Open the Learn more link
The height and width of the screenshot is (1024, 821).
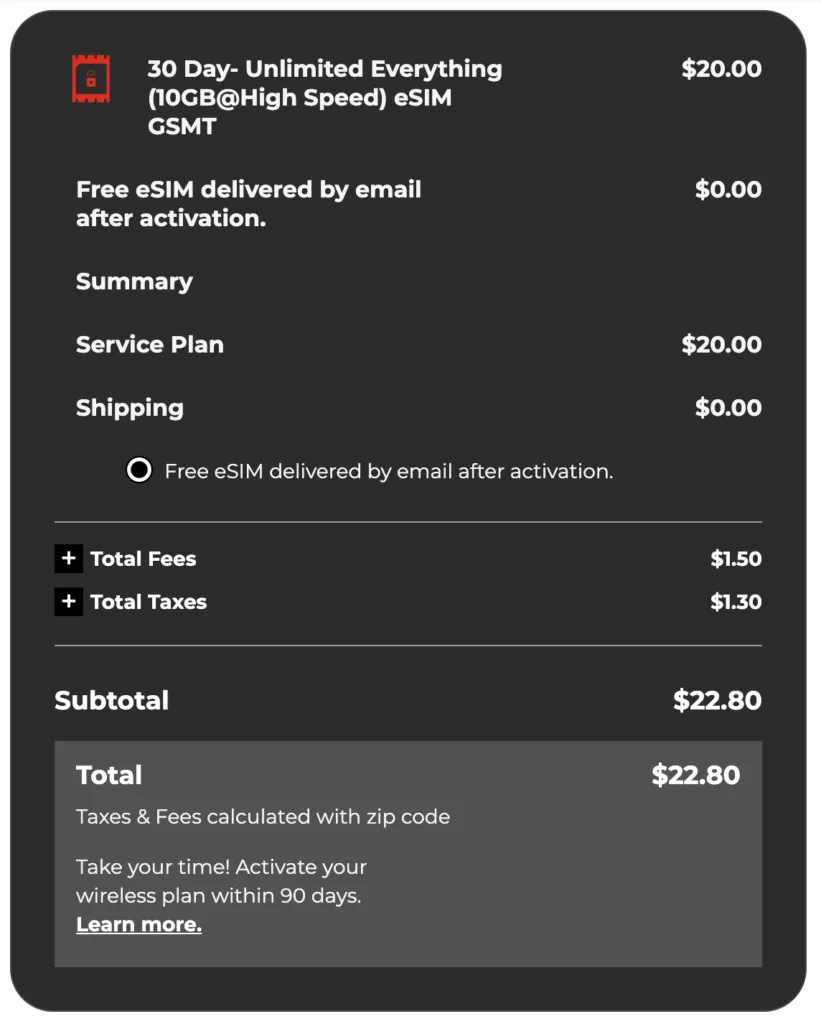[x=139, y=924]
